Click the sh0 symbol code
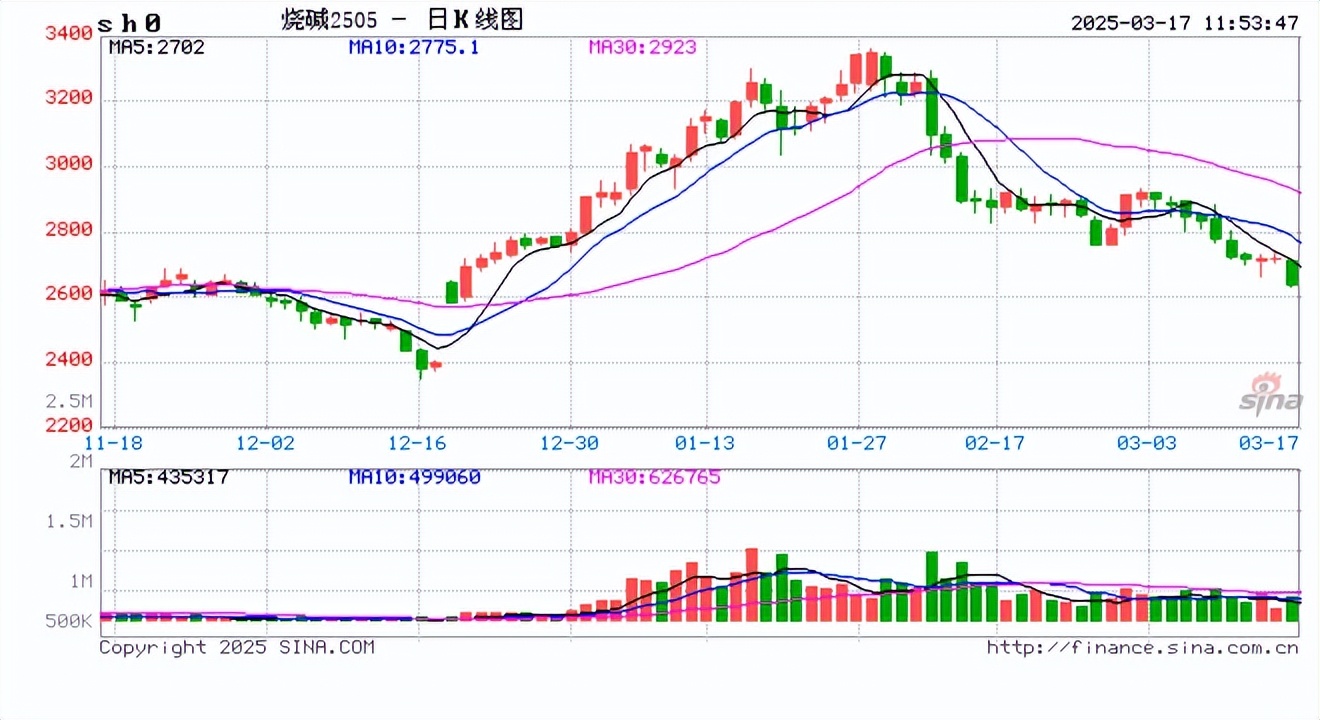Screen dimensions: 1320x720 tap(130, 22)
